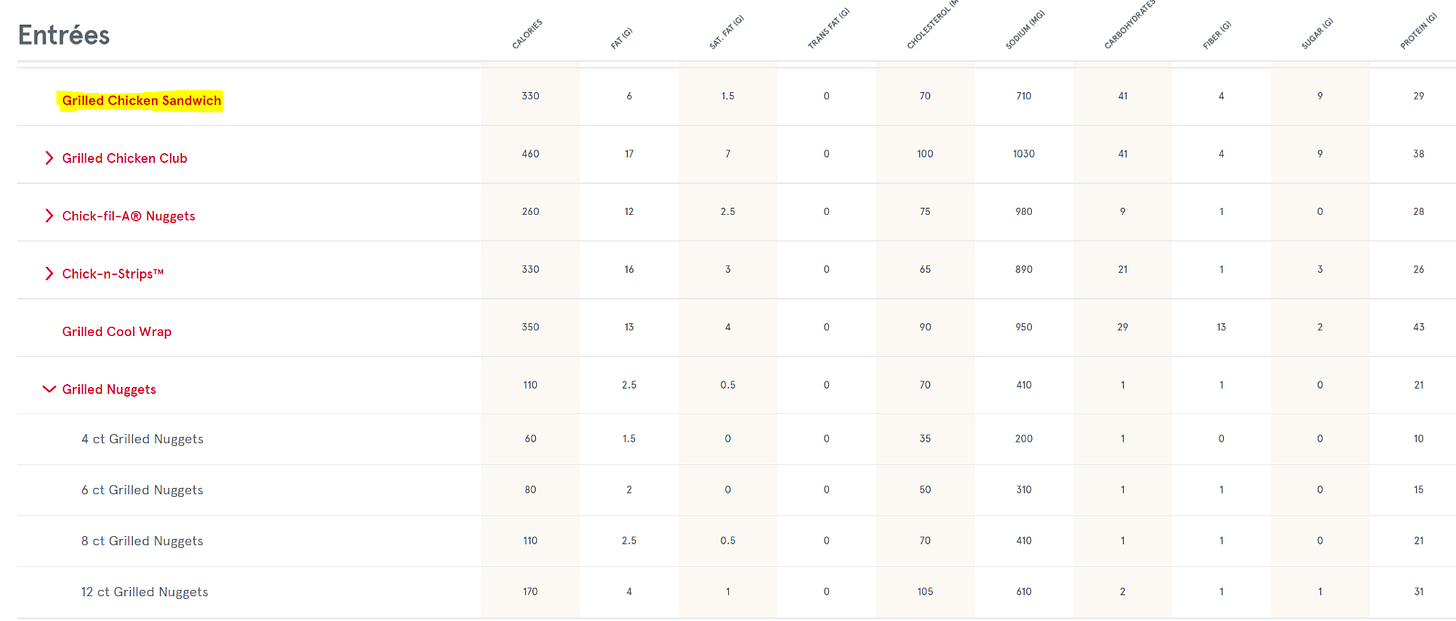
Task: Open the Grilled Chicken Sandwich link
Action: 142,101
